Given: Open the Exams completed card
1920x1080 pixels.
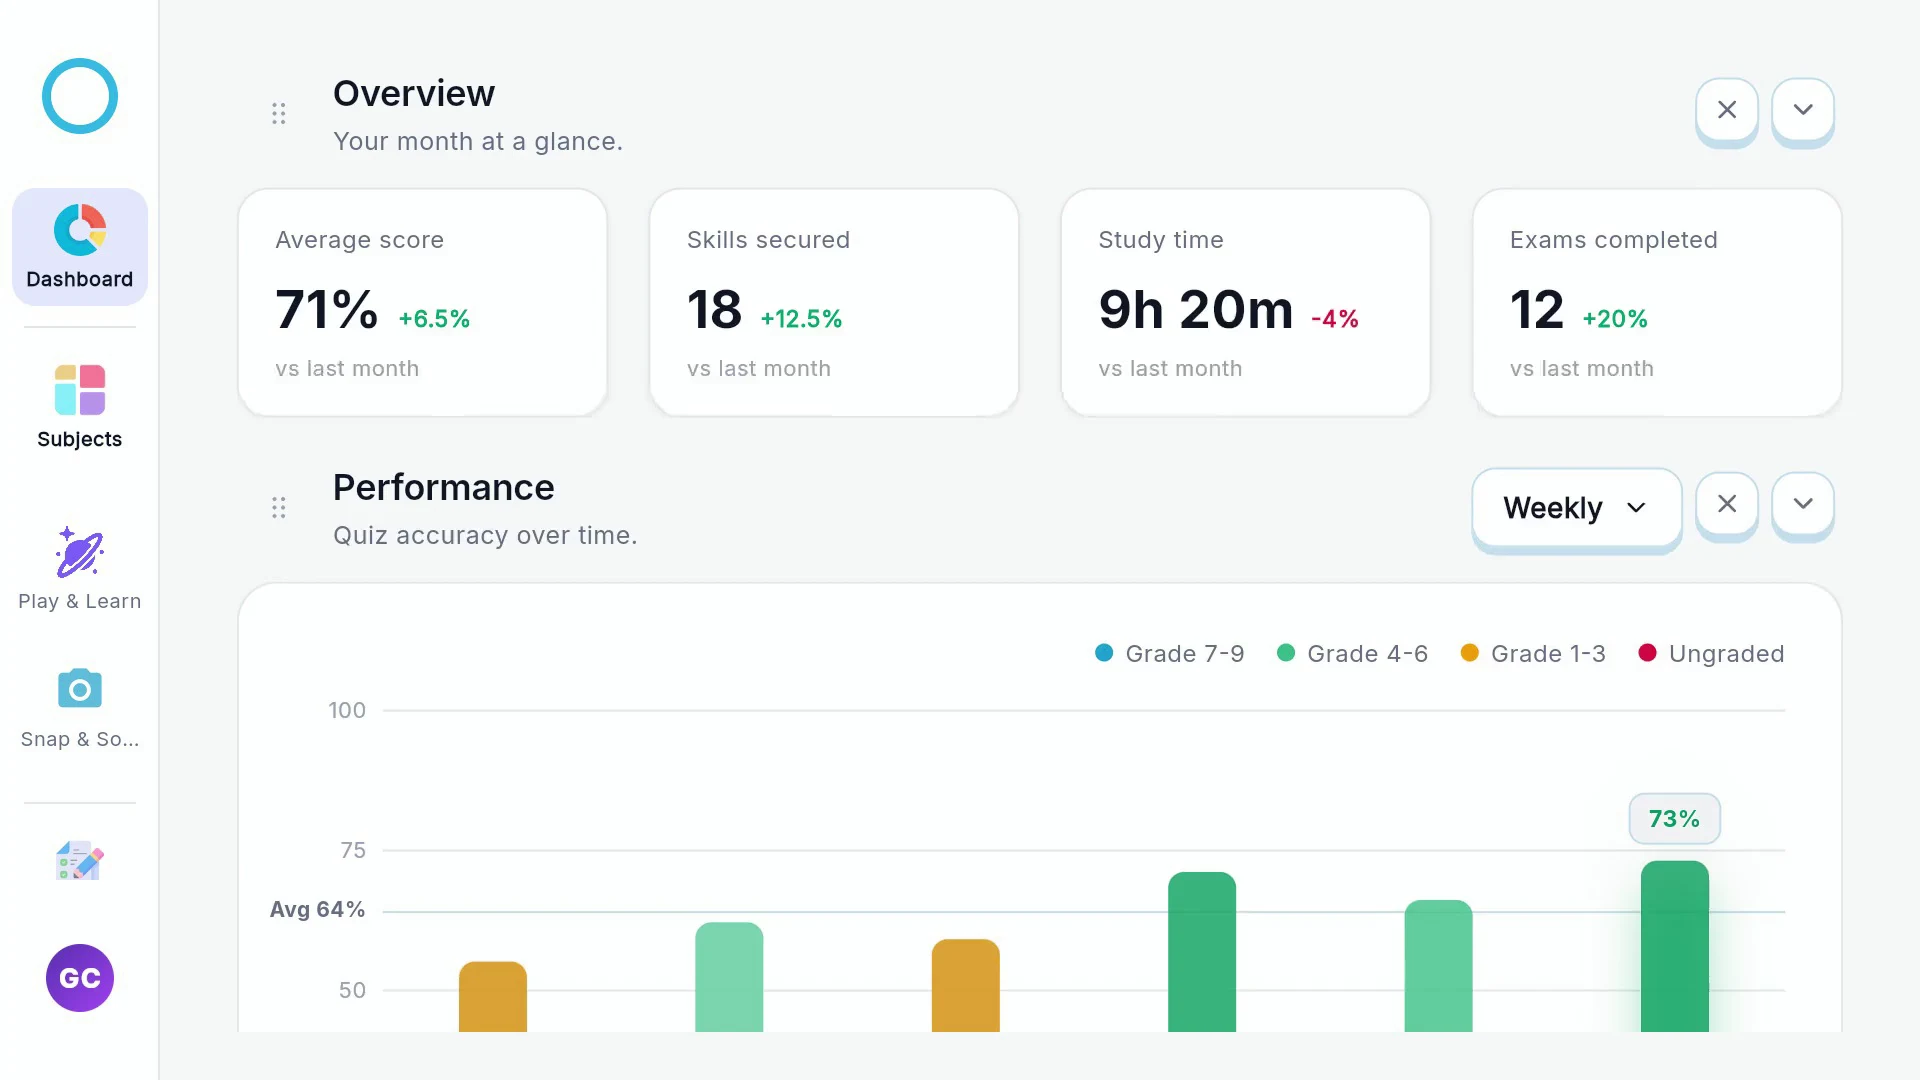Looking at the screenshot, I should click(x=1657, y=303).
